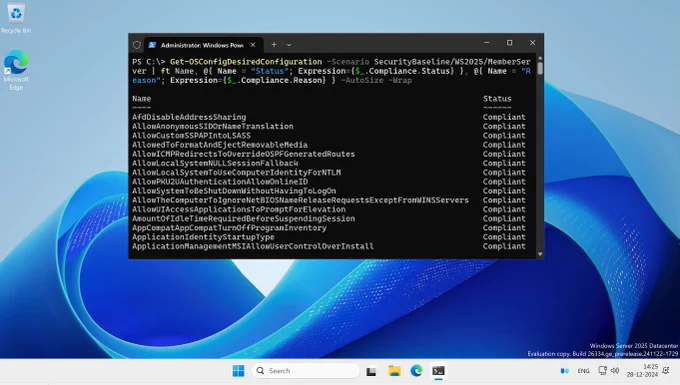Close the Administrator: Windows PowerShell tab
680x385 pixels.
(x=253, y=45)
